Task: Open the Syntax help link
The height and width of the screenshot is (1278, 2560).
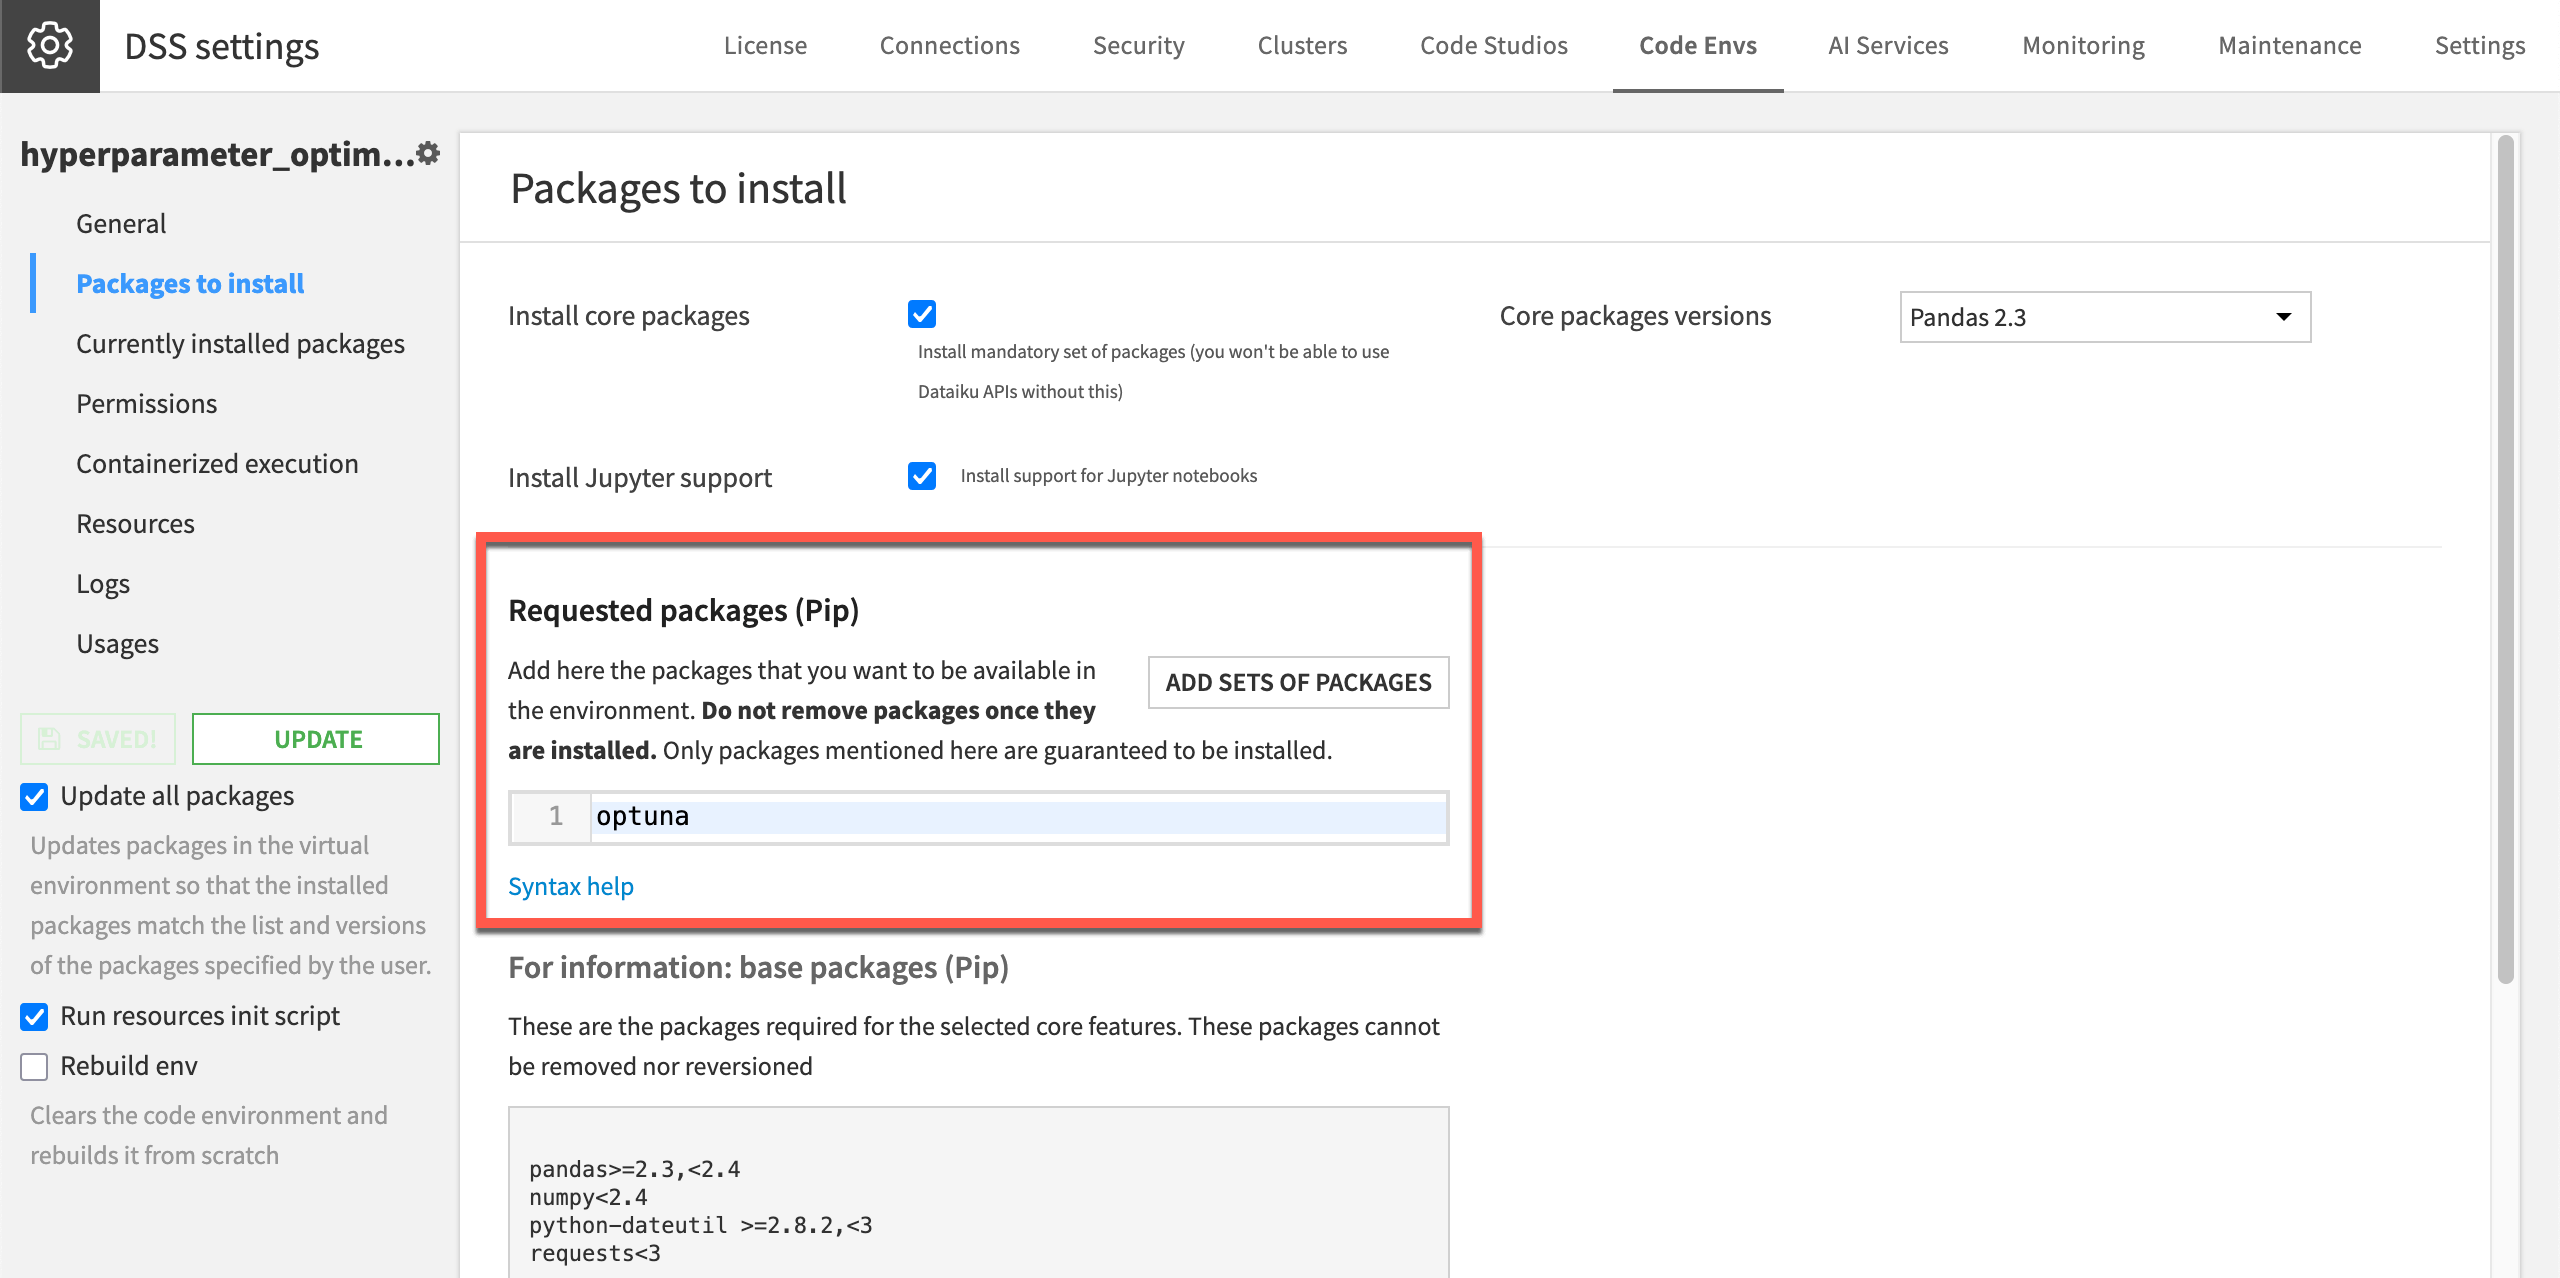Action: [x=570, y=886]
